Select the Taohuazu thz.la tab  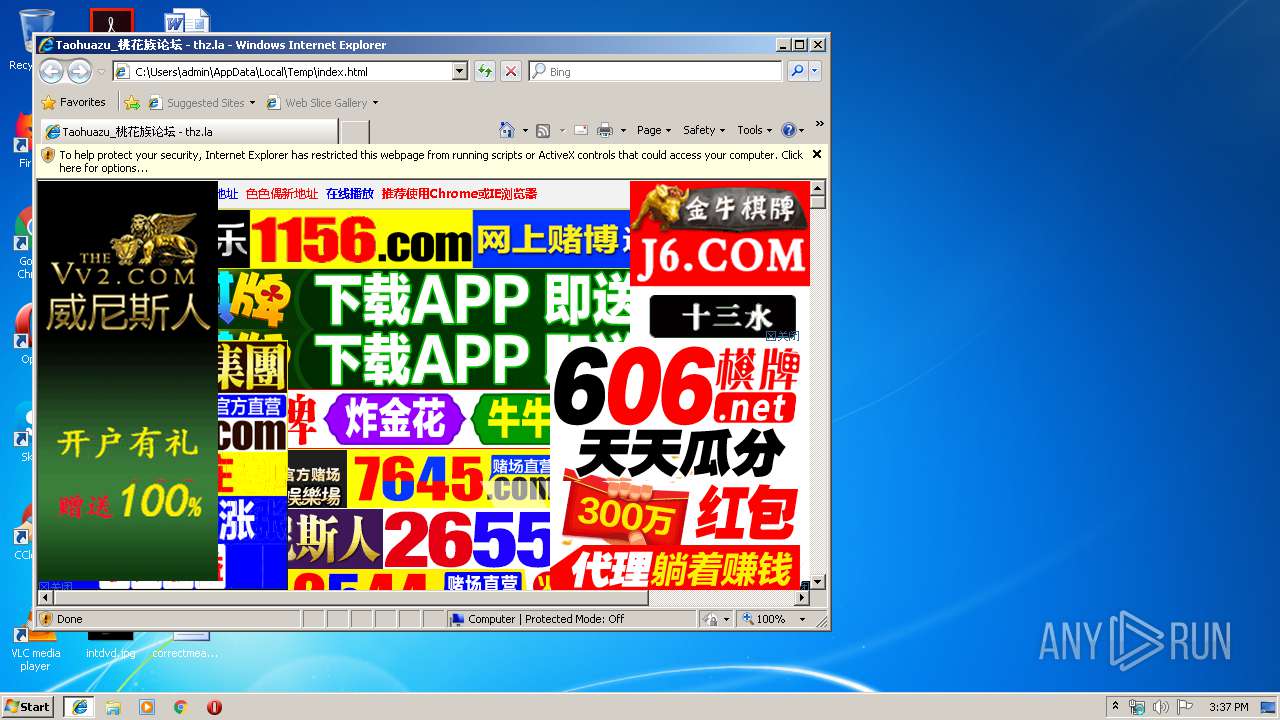coord(188,131)
